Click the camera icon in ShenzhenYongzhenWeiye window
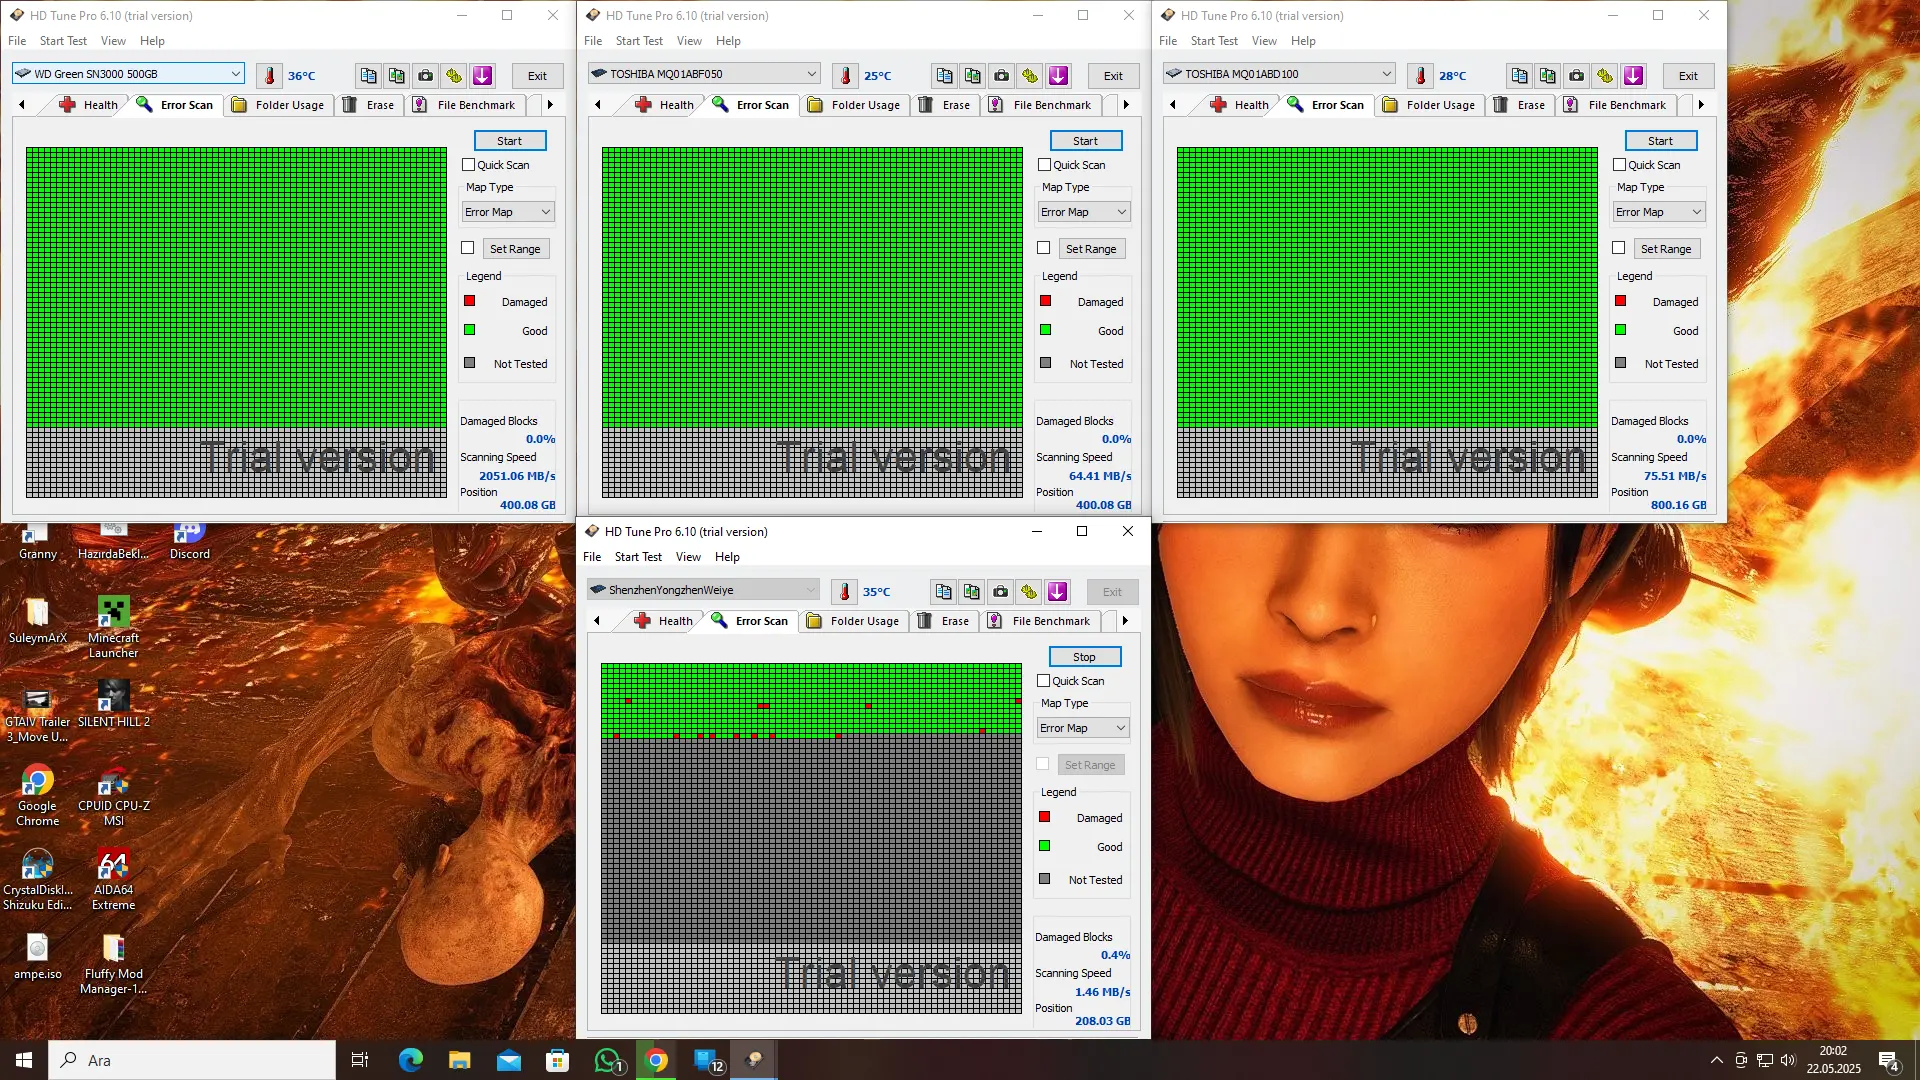This screenshot has height=1080, width=1920. click(1001, 592)
